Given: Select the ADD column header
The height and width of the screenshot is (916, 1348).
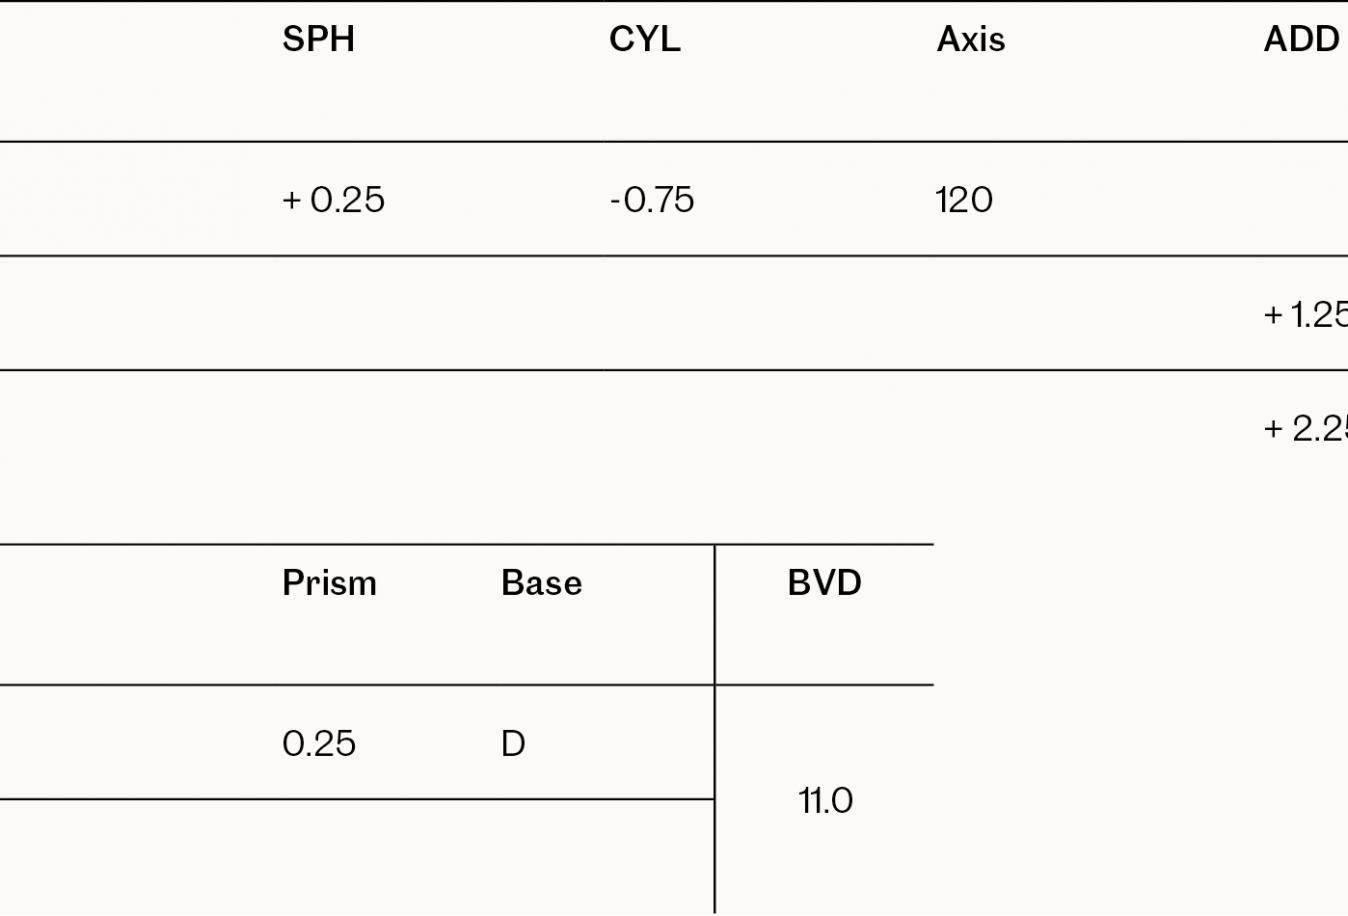Looking at the screenshot, I should (x=1301, y=39).
